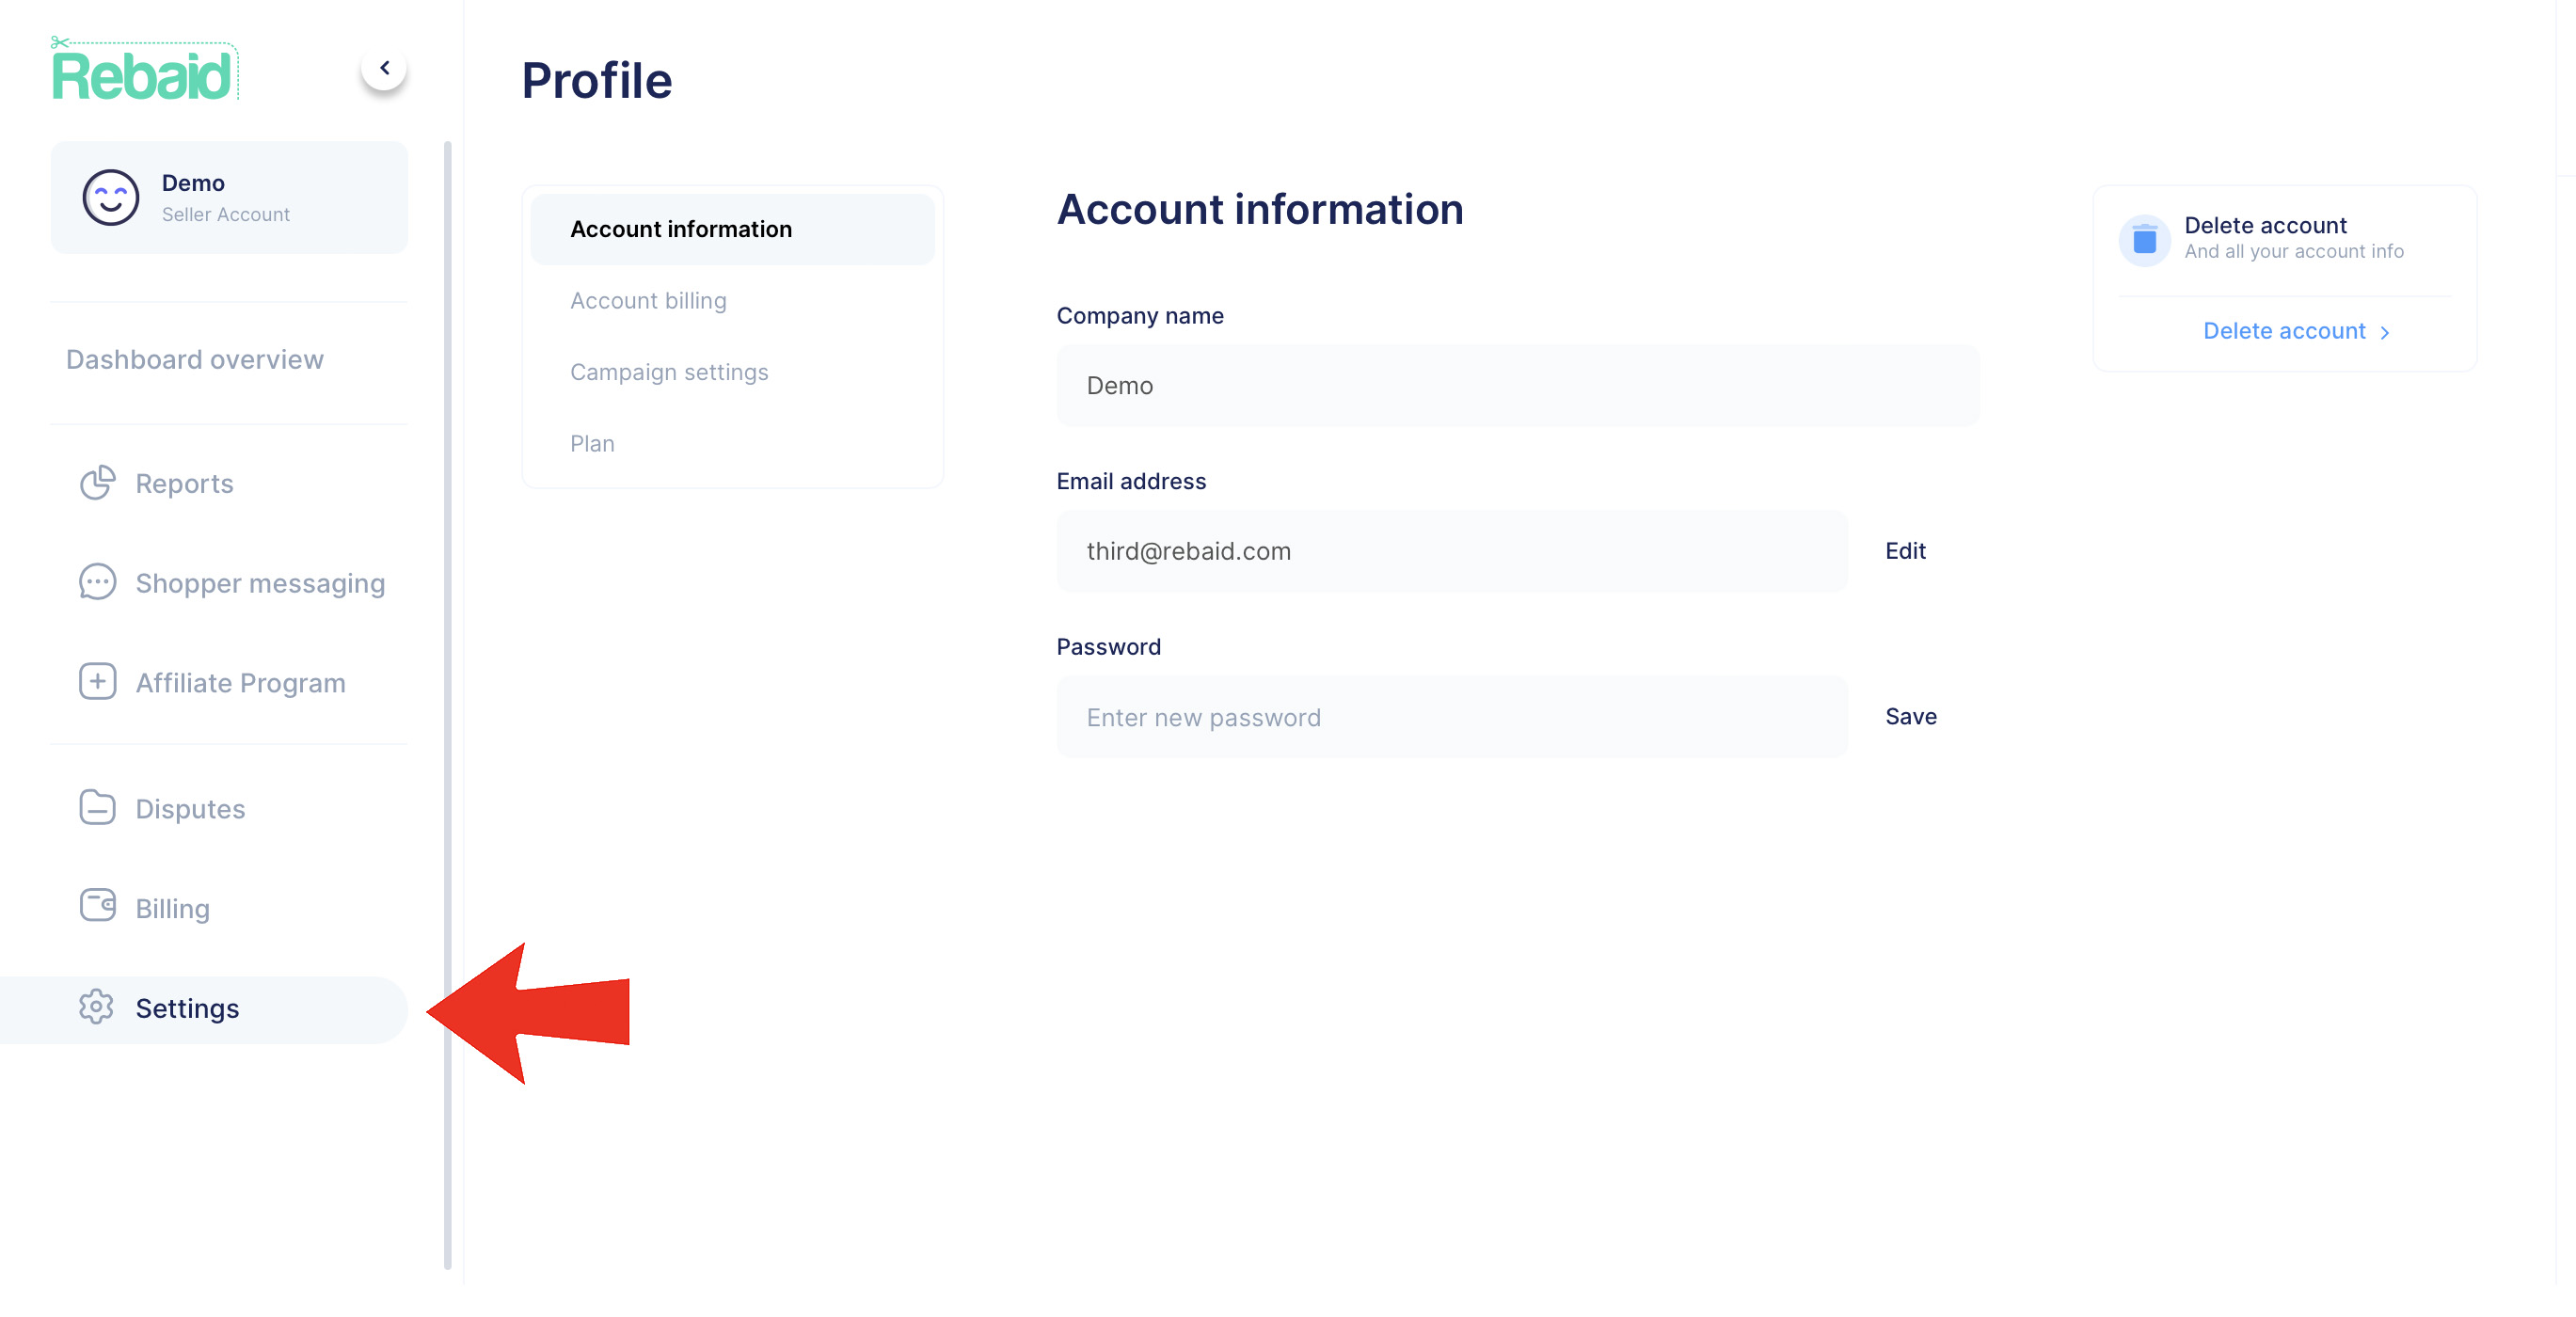Viewport: 2576px width, 1317px height.
Task: Click the Disputes folder icon
Action: (x=97, y=807)
